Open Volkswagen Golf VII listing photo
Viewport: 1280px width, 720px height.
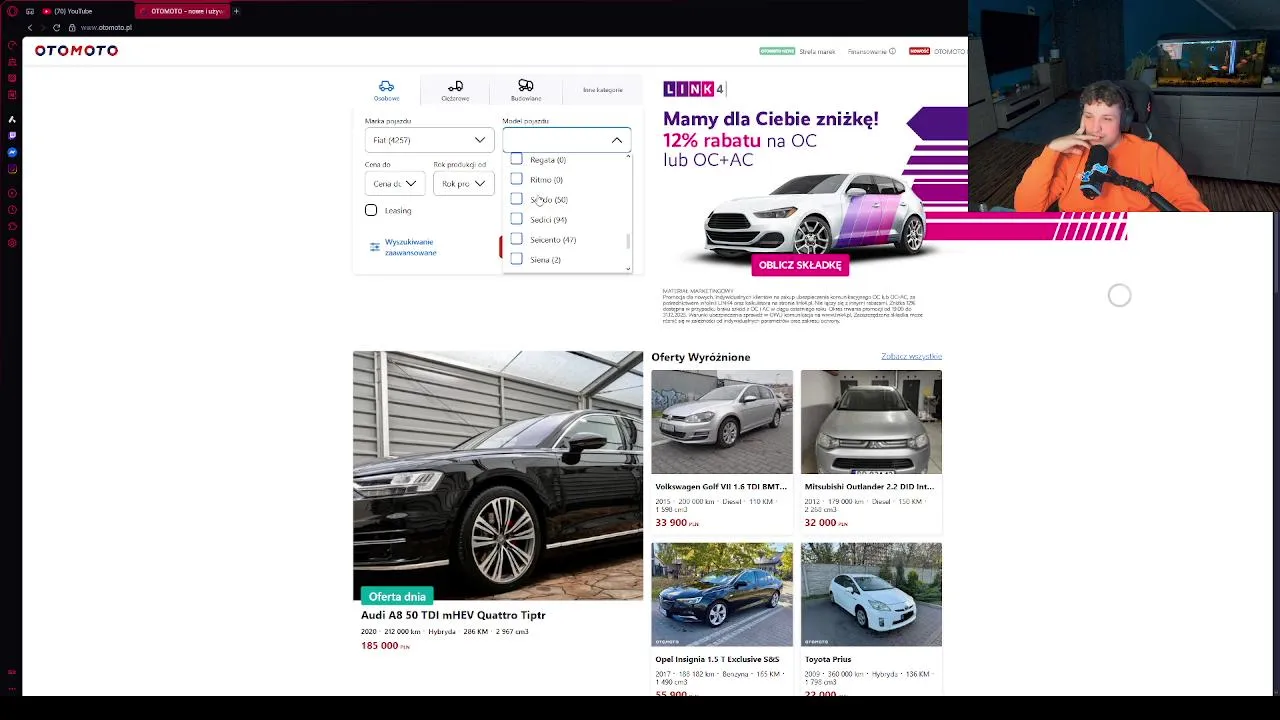coord(722,422)
